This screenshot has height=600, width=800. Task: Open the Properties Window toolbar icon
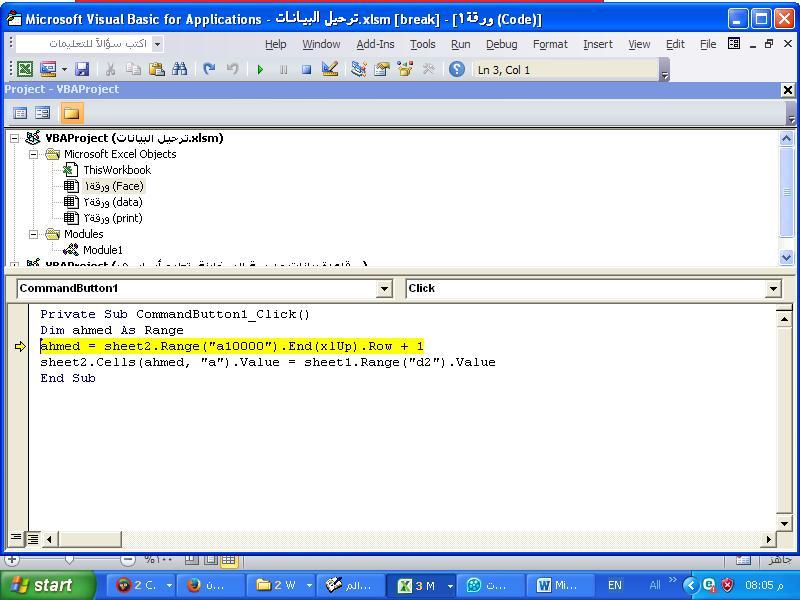pyautogui.click(x=382, y=69)
